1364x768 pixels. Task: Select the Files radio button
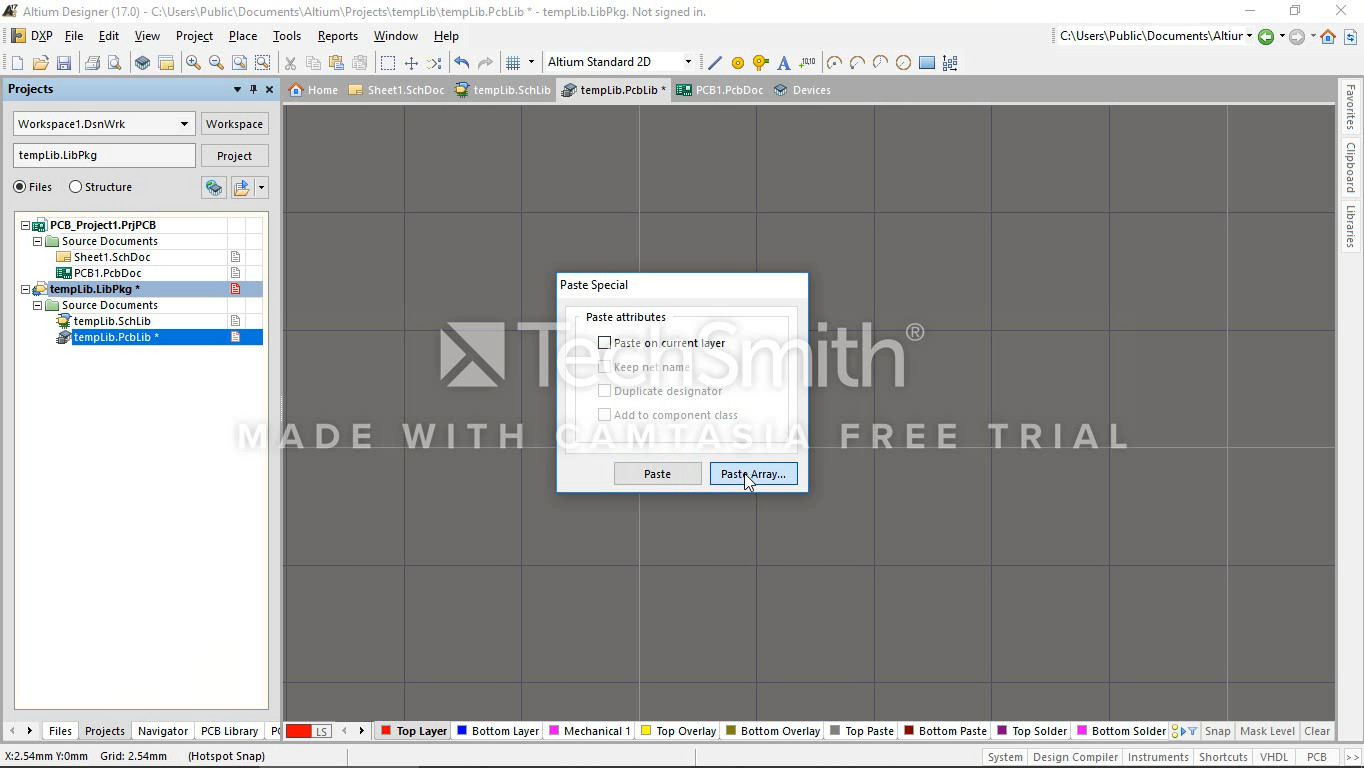[x=20, y=187]
